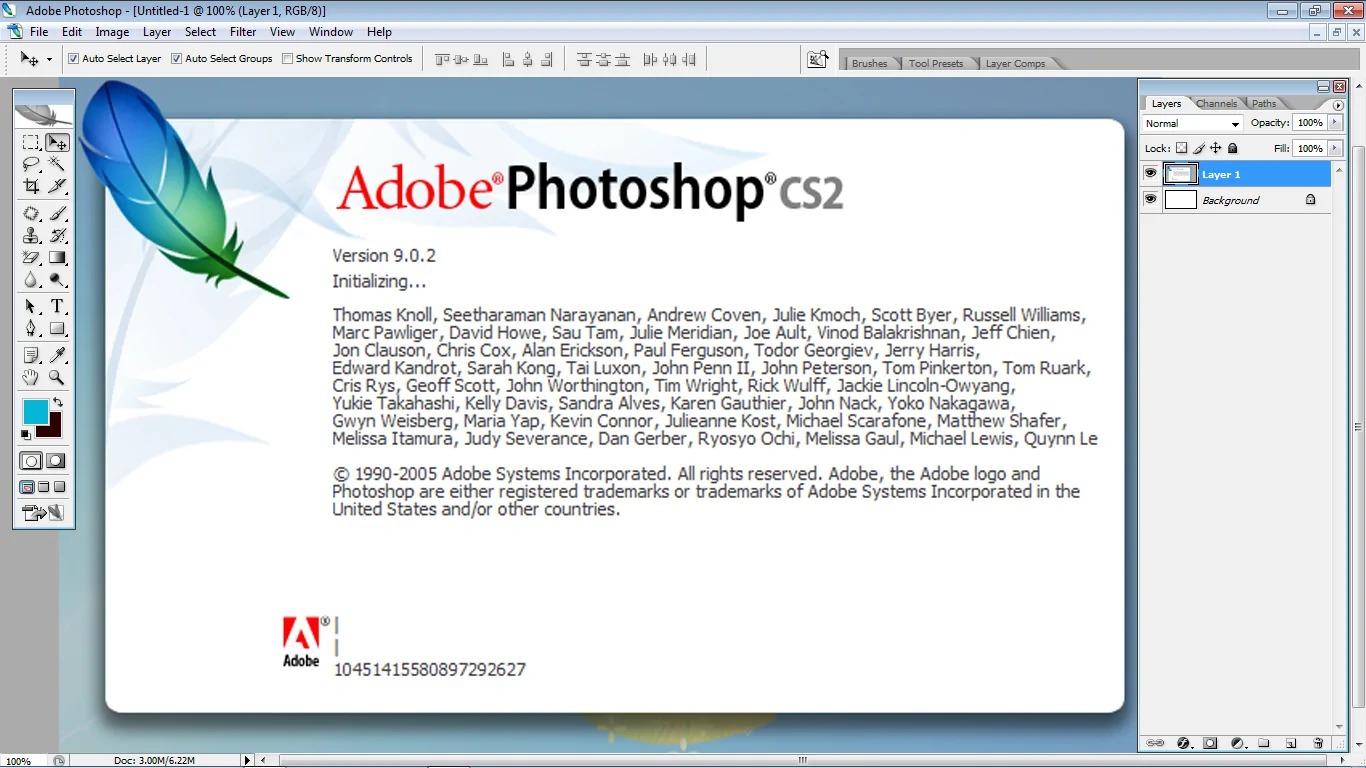The image size is (1366, 768).
Task: Open the Fill slider arrow
Action: (1334, 148)
